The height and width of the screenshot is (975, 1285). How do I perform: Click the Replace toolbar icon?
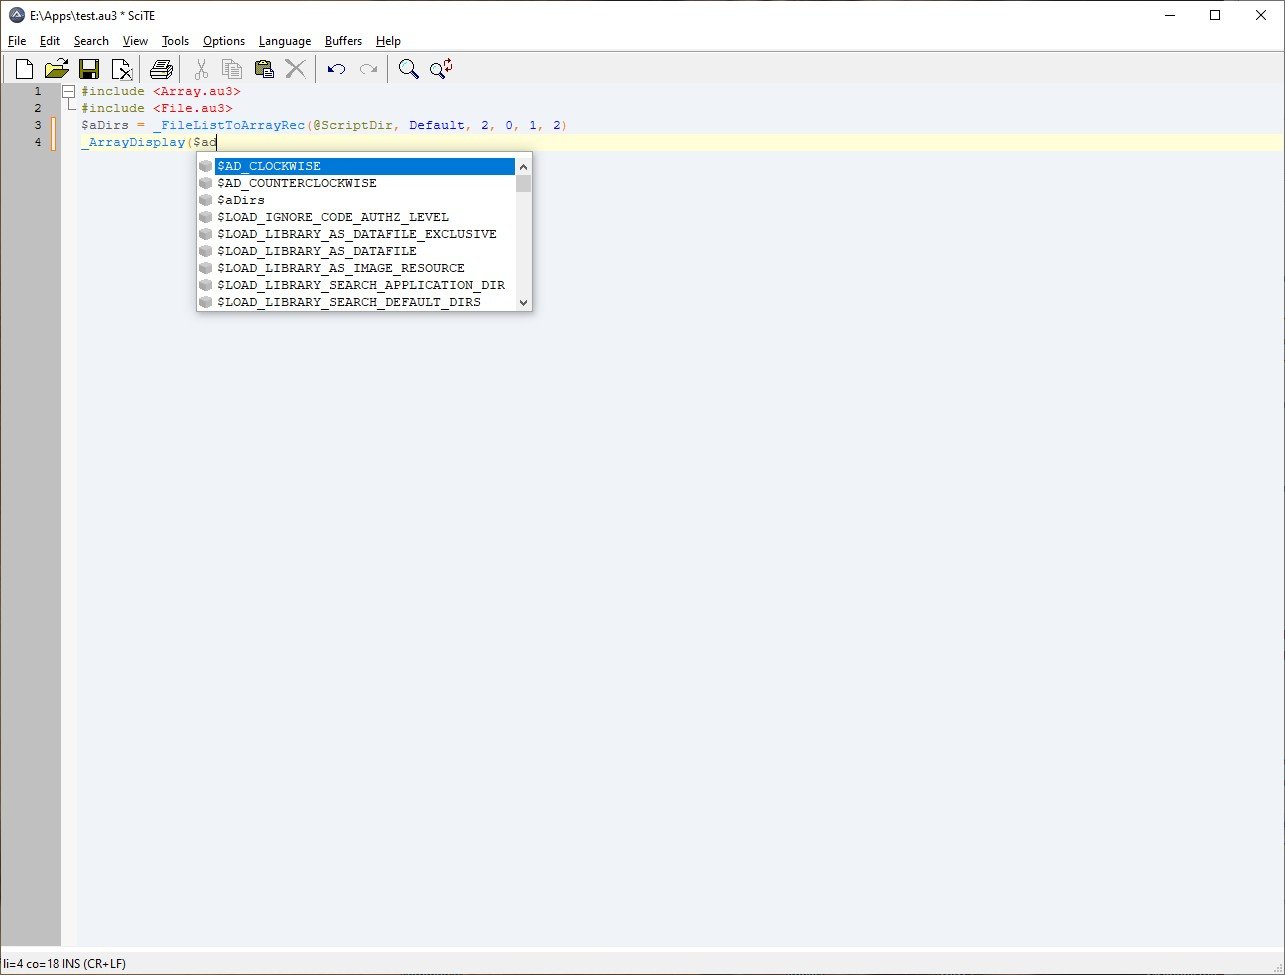[441, 69]
